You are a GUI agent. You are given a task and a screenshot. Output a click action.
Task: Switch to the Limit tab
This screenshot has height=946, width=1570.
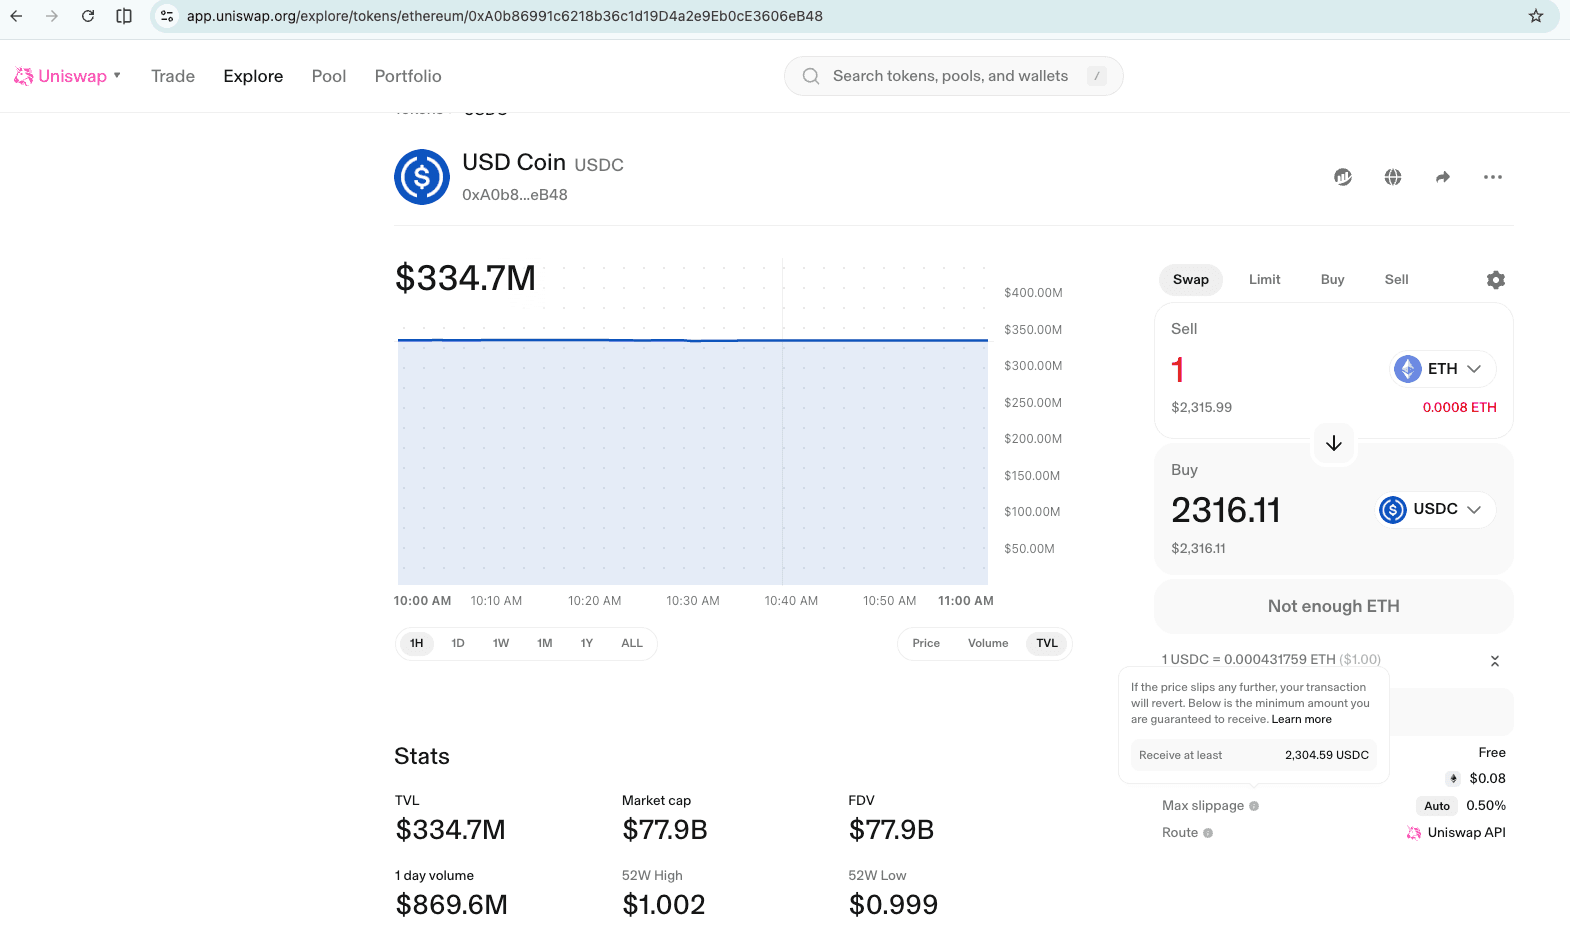point(1265,280)
